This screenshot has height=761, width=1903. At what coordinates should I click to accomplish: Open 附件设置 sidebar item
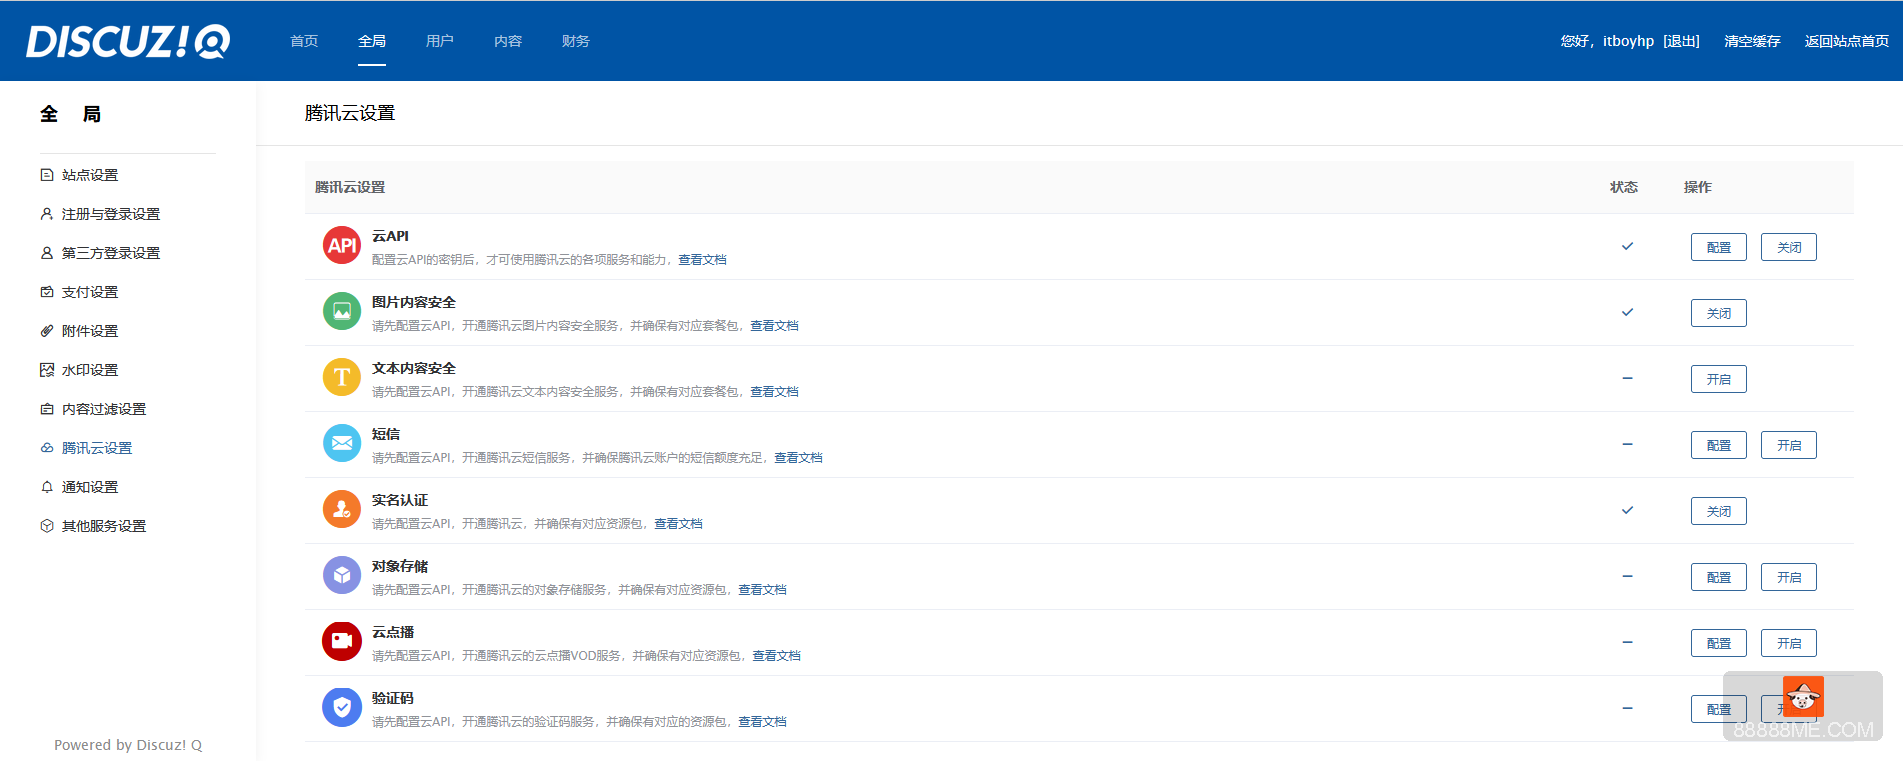[90, 331]
